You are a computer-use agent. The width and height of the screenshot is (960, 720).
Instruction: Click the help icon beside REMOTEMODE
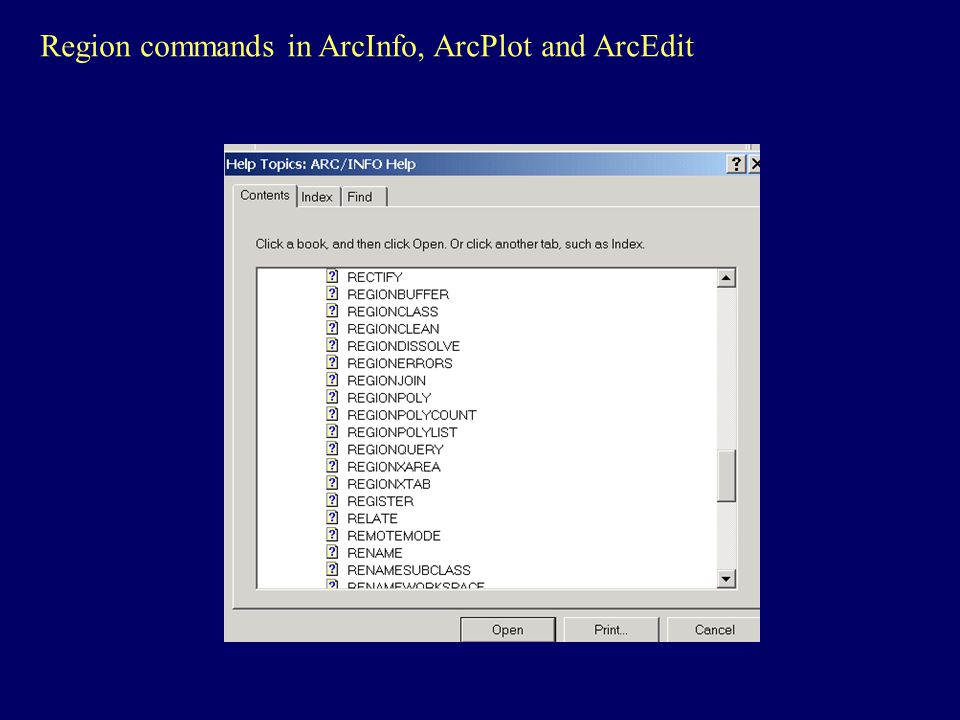332,535
